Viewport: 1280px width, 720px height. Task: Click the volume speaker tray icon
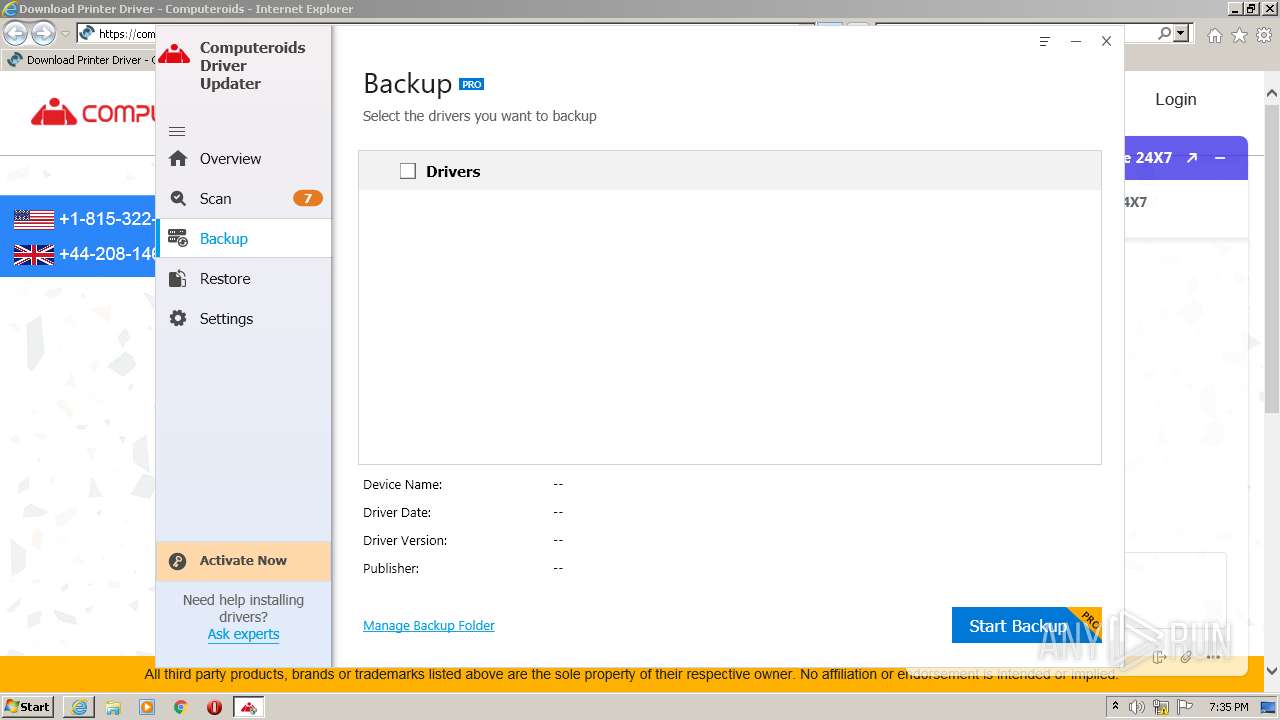(1137, 707)
